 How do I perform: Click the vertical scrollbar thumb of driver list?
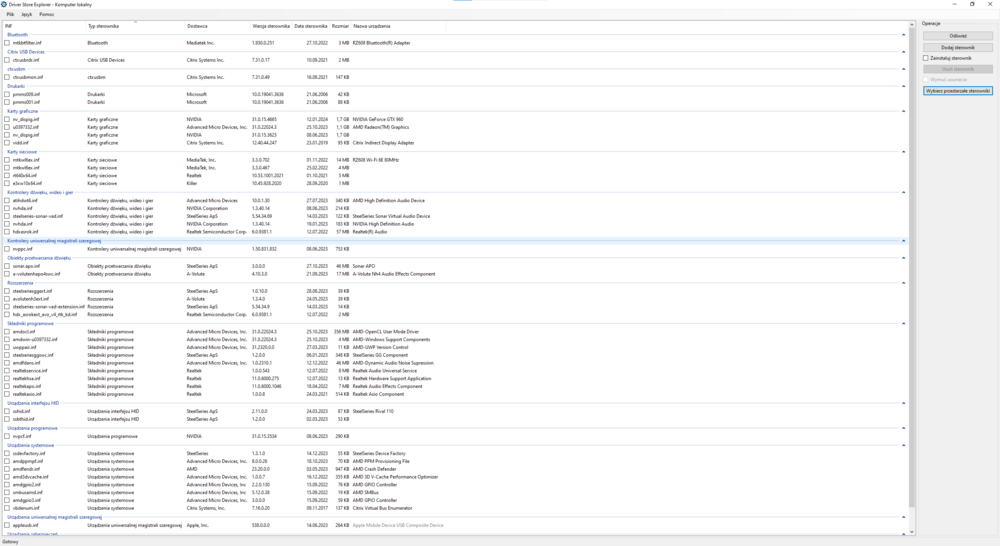pyautogui.click(x=911, y=268)
